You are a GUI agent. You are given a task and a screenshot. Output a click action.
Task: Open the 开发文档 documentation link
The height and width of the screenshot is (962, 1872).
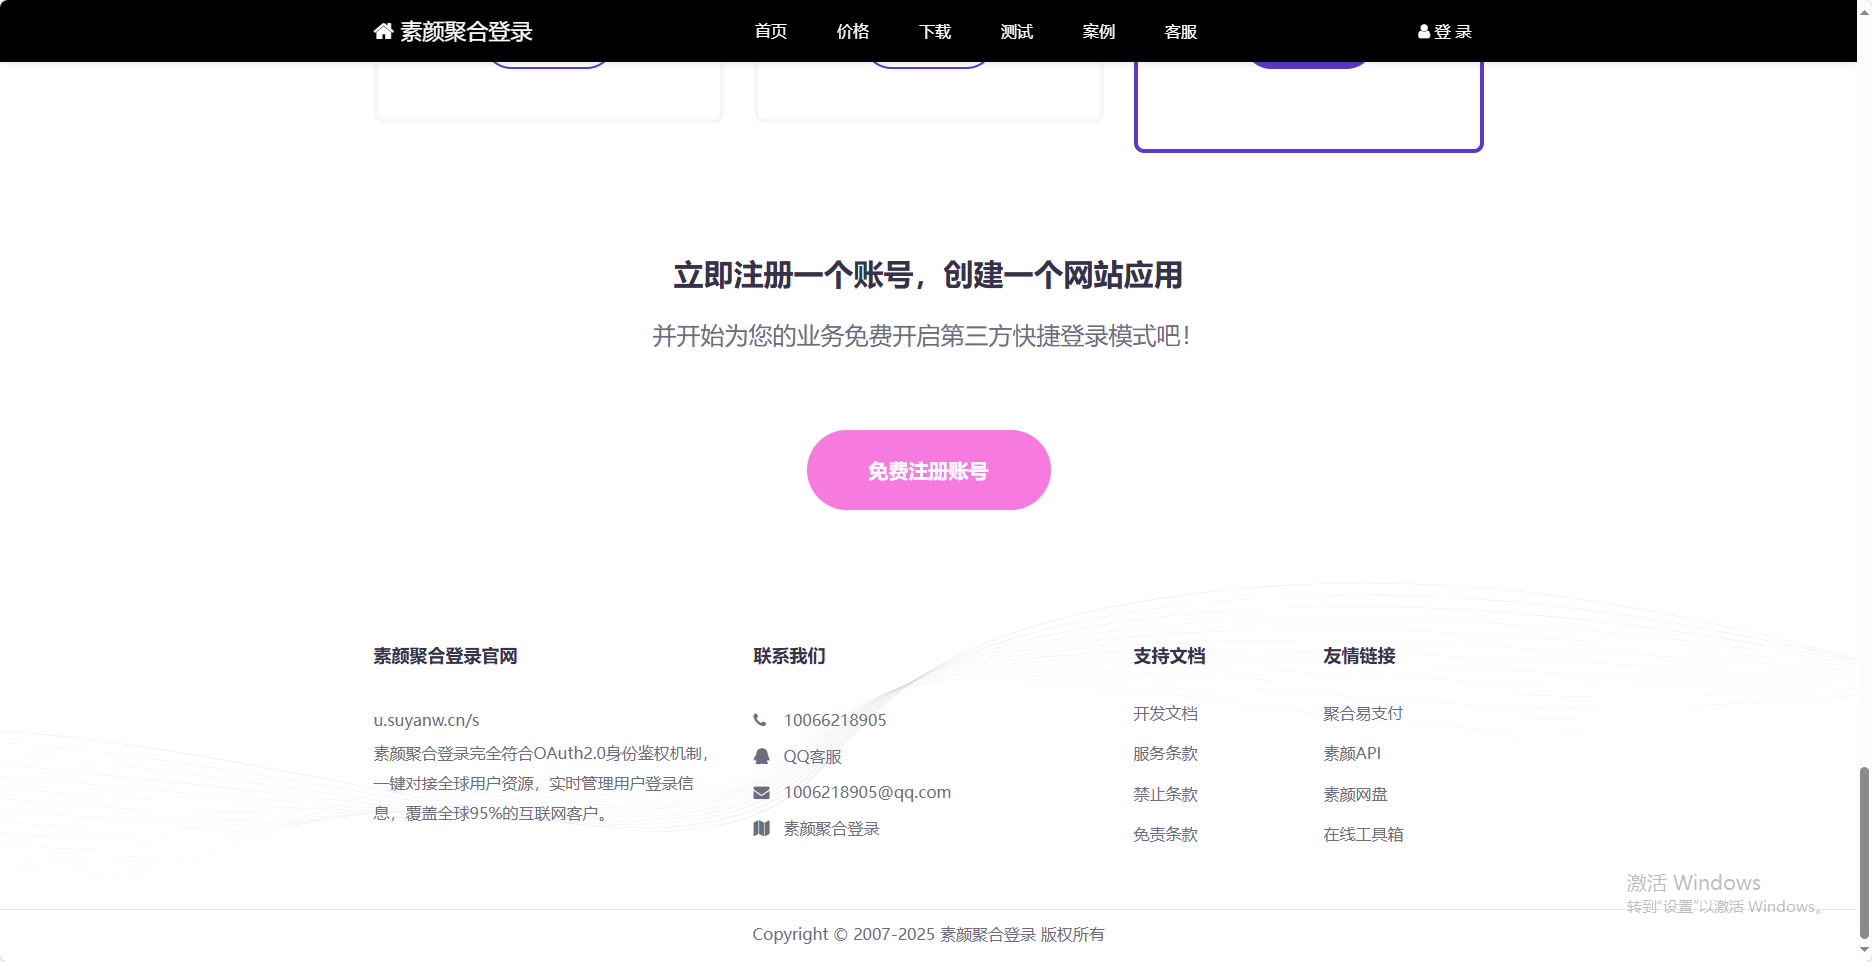pos(1166,713)
